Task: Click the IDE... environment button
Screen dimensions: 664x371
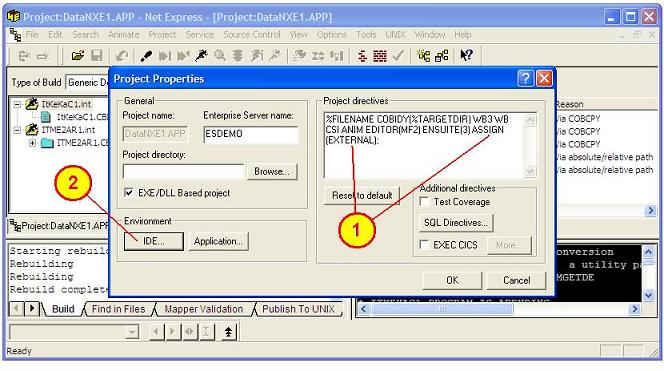Action: (154, 241)
